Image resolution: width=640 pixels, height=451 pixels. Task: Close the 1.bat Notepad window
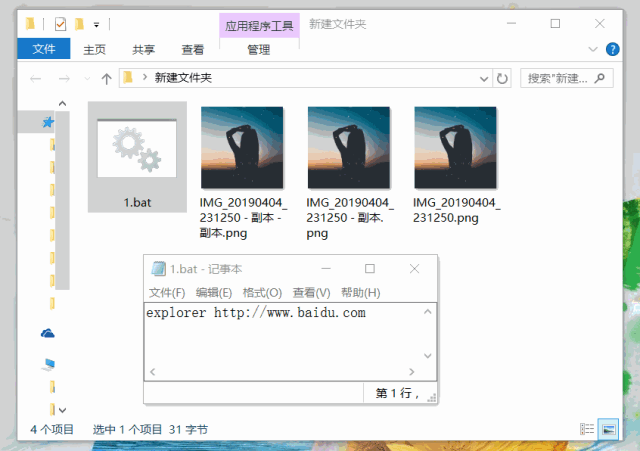pyautogui.click(x=414, y=269)
